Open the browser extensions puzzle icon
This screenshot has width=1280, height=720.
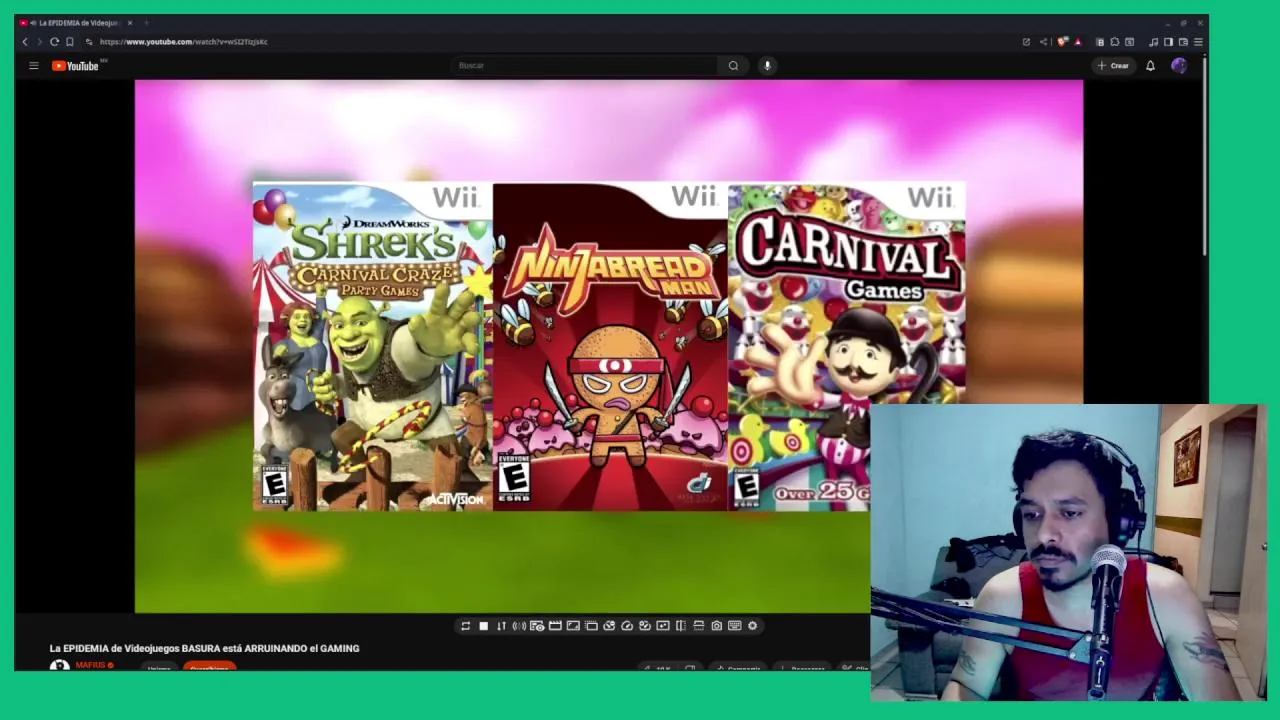point(1115,42)
